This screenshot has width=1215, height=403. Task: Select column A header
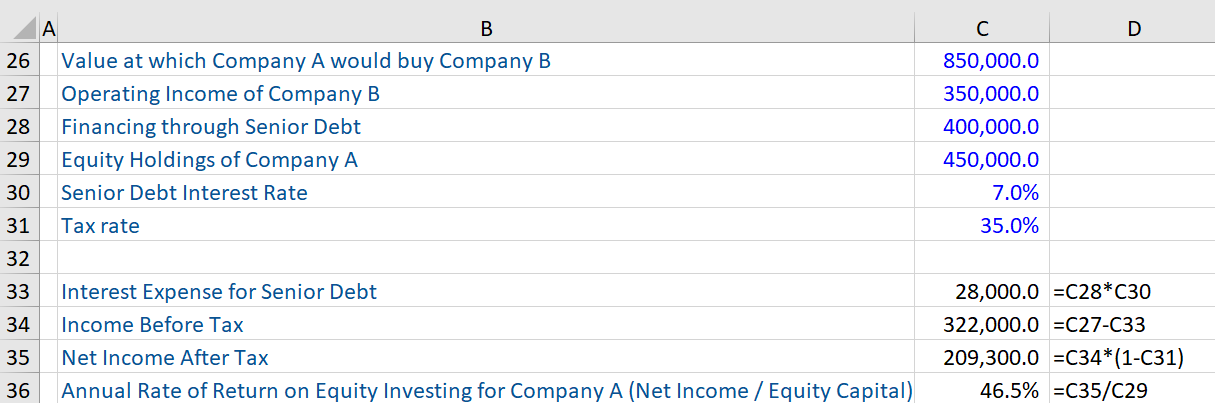(x=48, y=29)
